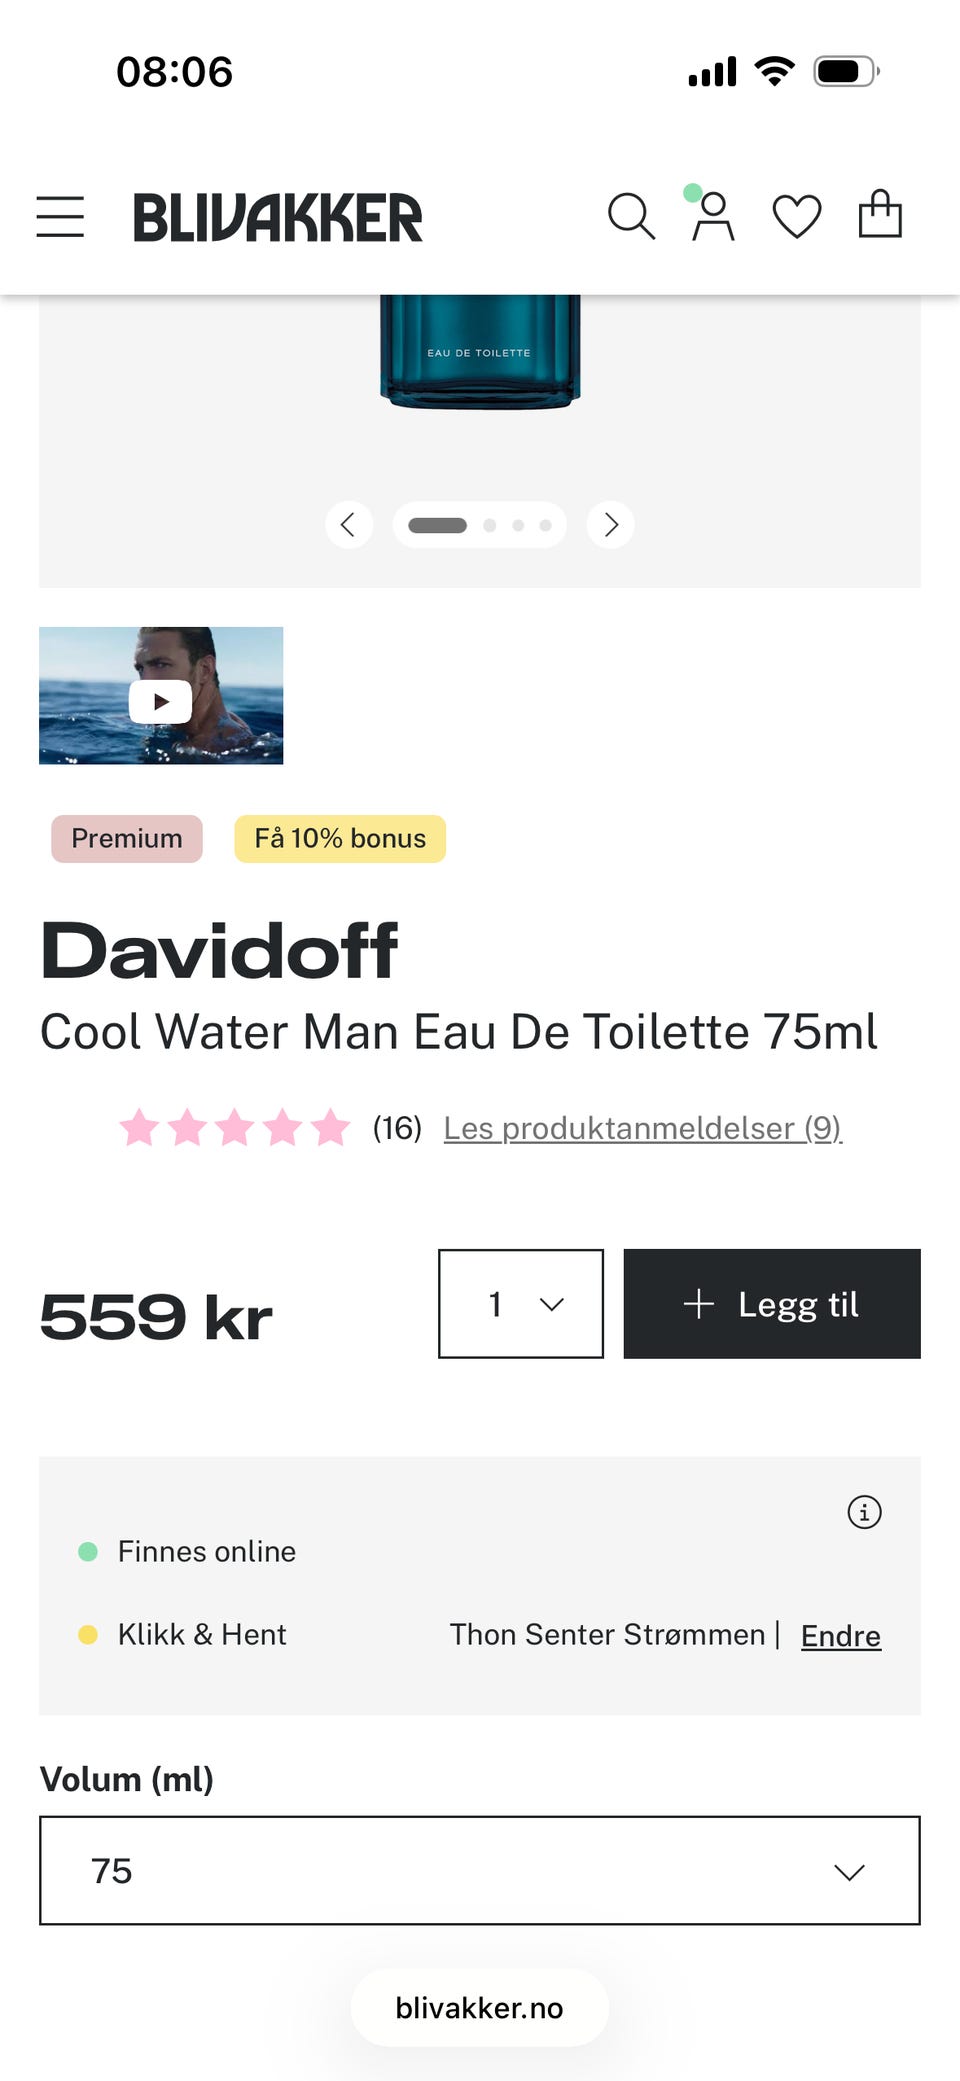Add product with Legg til button
Image resolution: width=960 pixels, height=2081 pixels.
click(x=772, y=1304)
